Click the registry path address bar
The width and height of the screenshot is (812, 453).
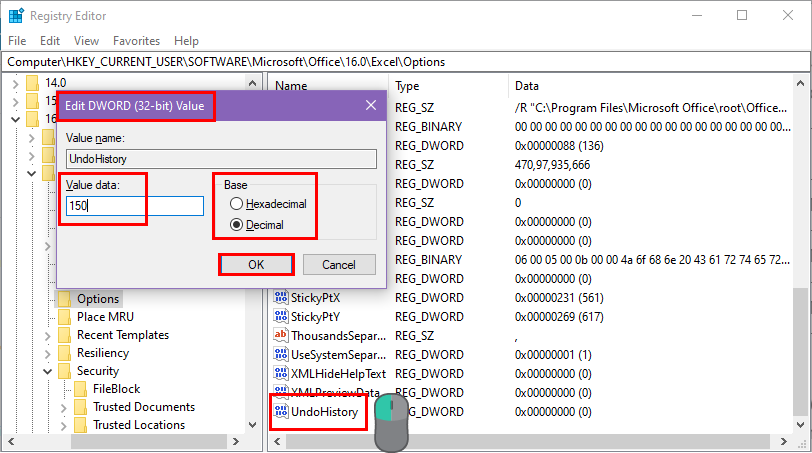pos(405,62)
